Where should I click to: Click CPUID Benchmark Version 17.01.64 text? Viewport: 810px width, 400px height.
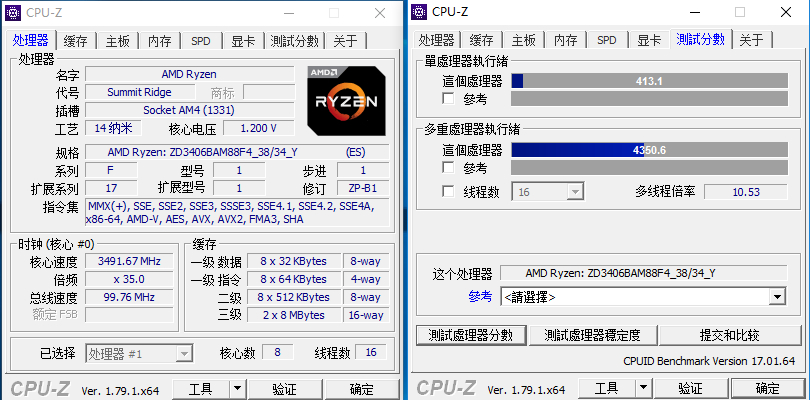click(x=709, y=361)
